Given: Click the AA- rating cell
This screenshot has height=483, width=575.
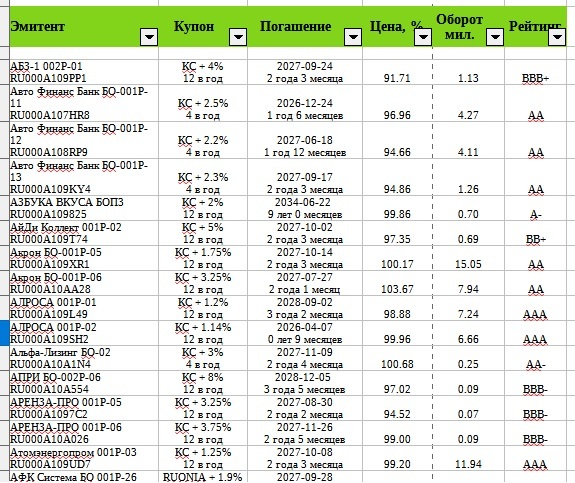Looking at the screenshot, I should point(536,358).
